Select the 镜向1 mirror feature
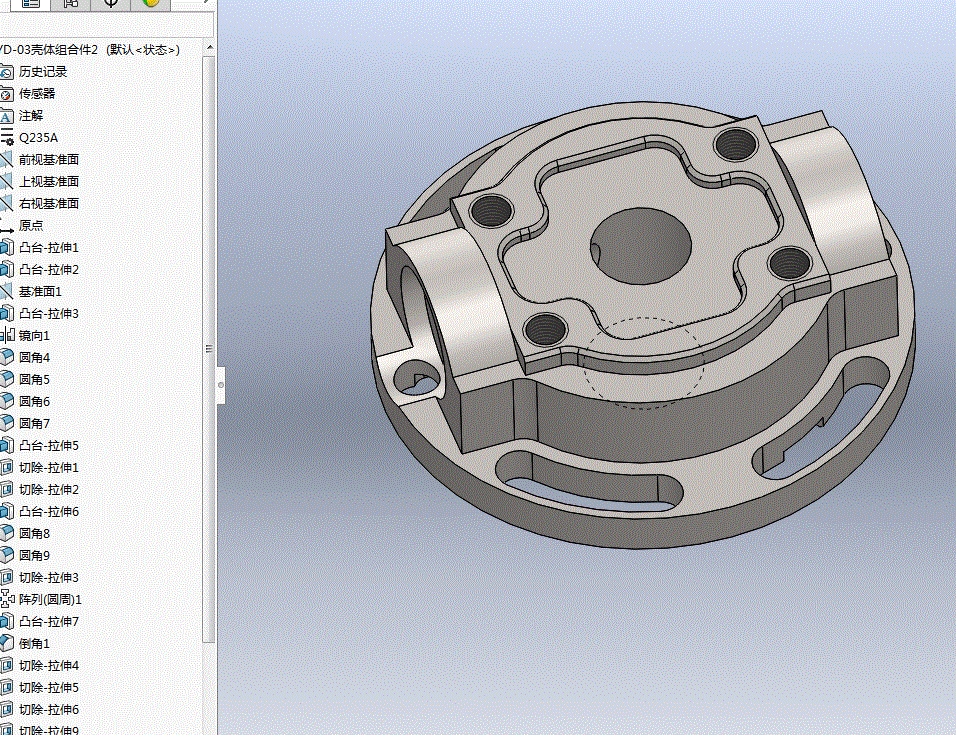956x735 pixels. (34, 335)
